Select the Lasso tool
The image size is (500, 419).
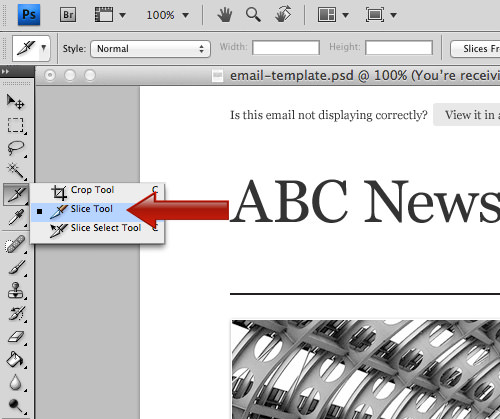16,148
